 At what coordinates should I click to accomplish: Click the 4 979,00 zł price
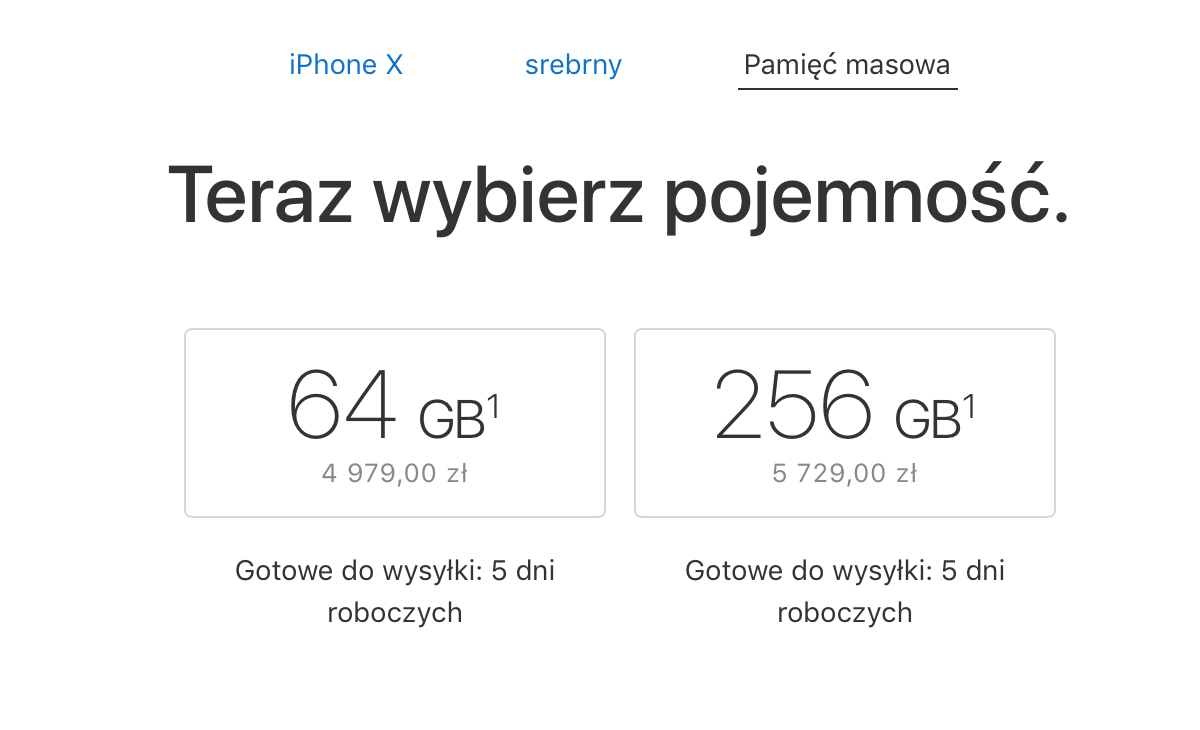(394, 474)
